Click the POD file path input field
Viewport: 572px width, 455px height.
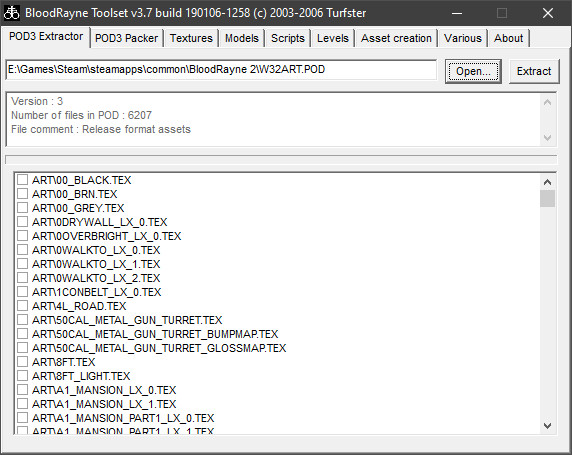[221, 70]
